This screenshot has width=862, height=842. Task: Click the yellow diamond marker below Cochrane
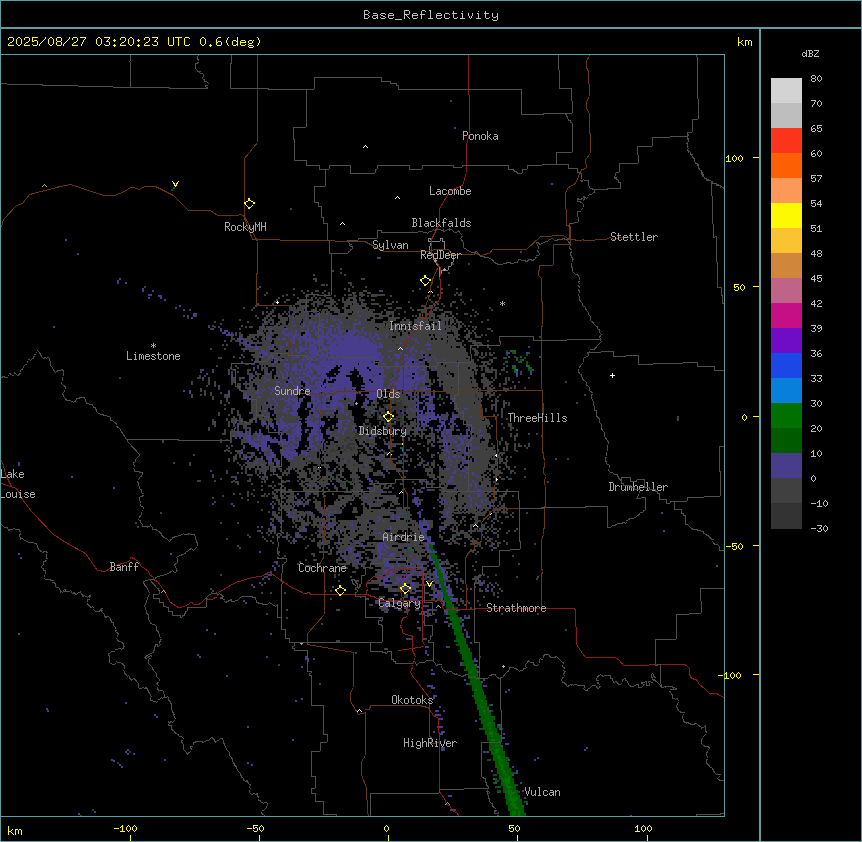(x=340, y=591)
